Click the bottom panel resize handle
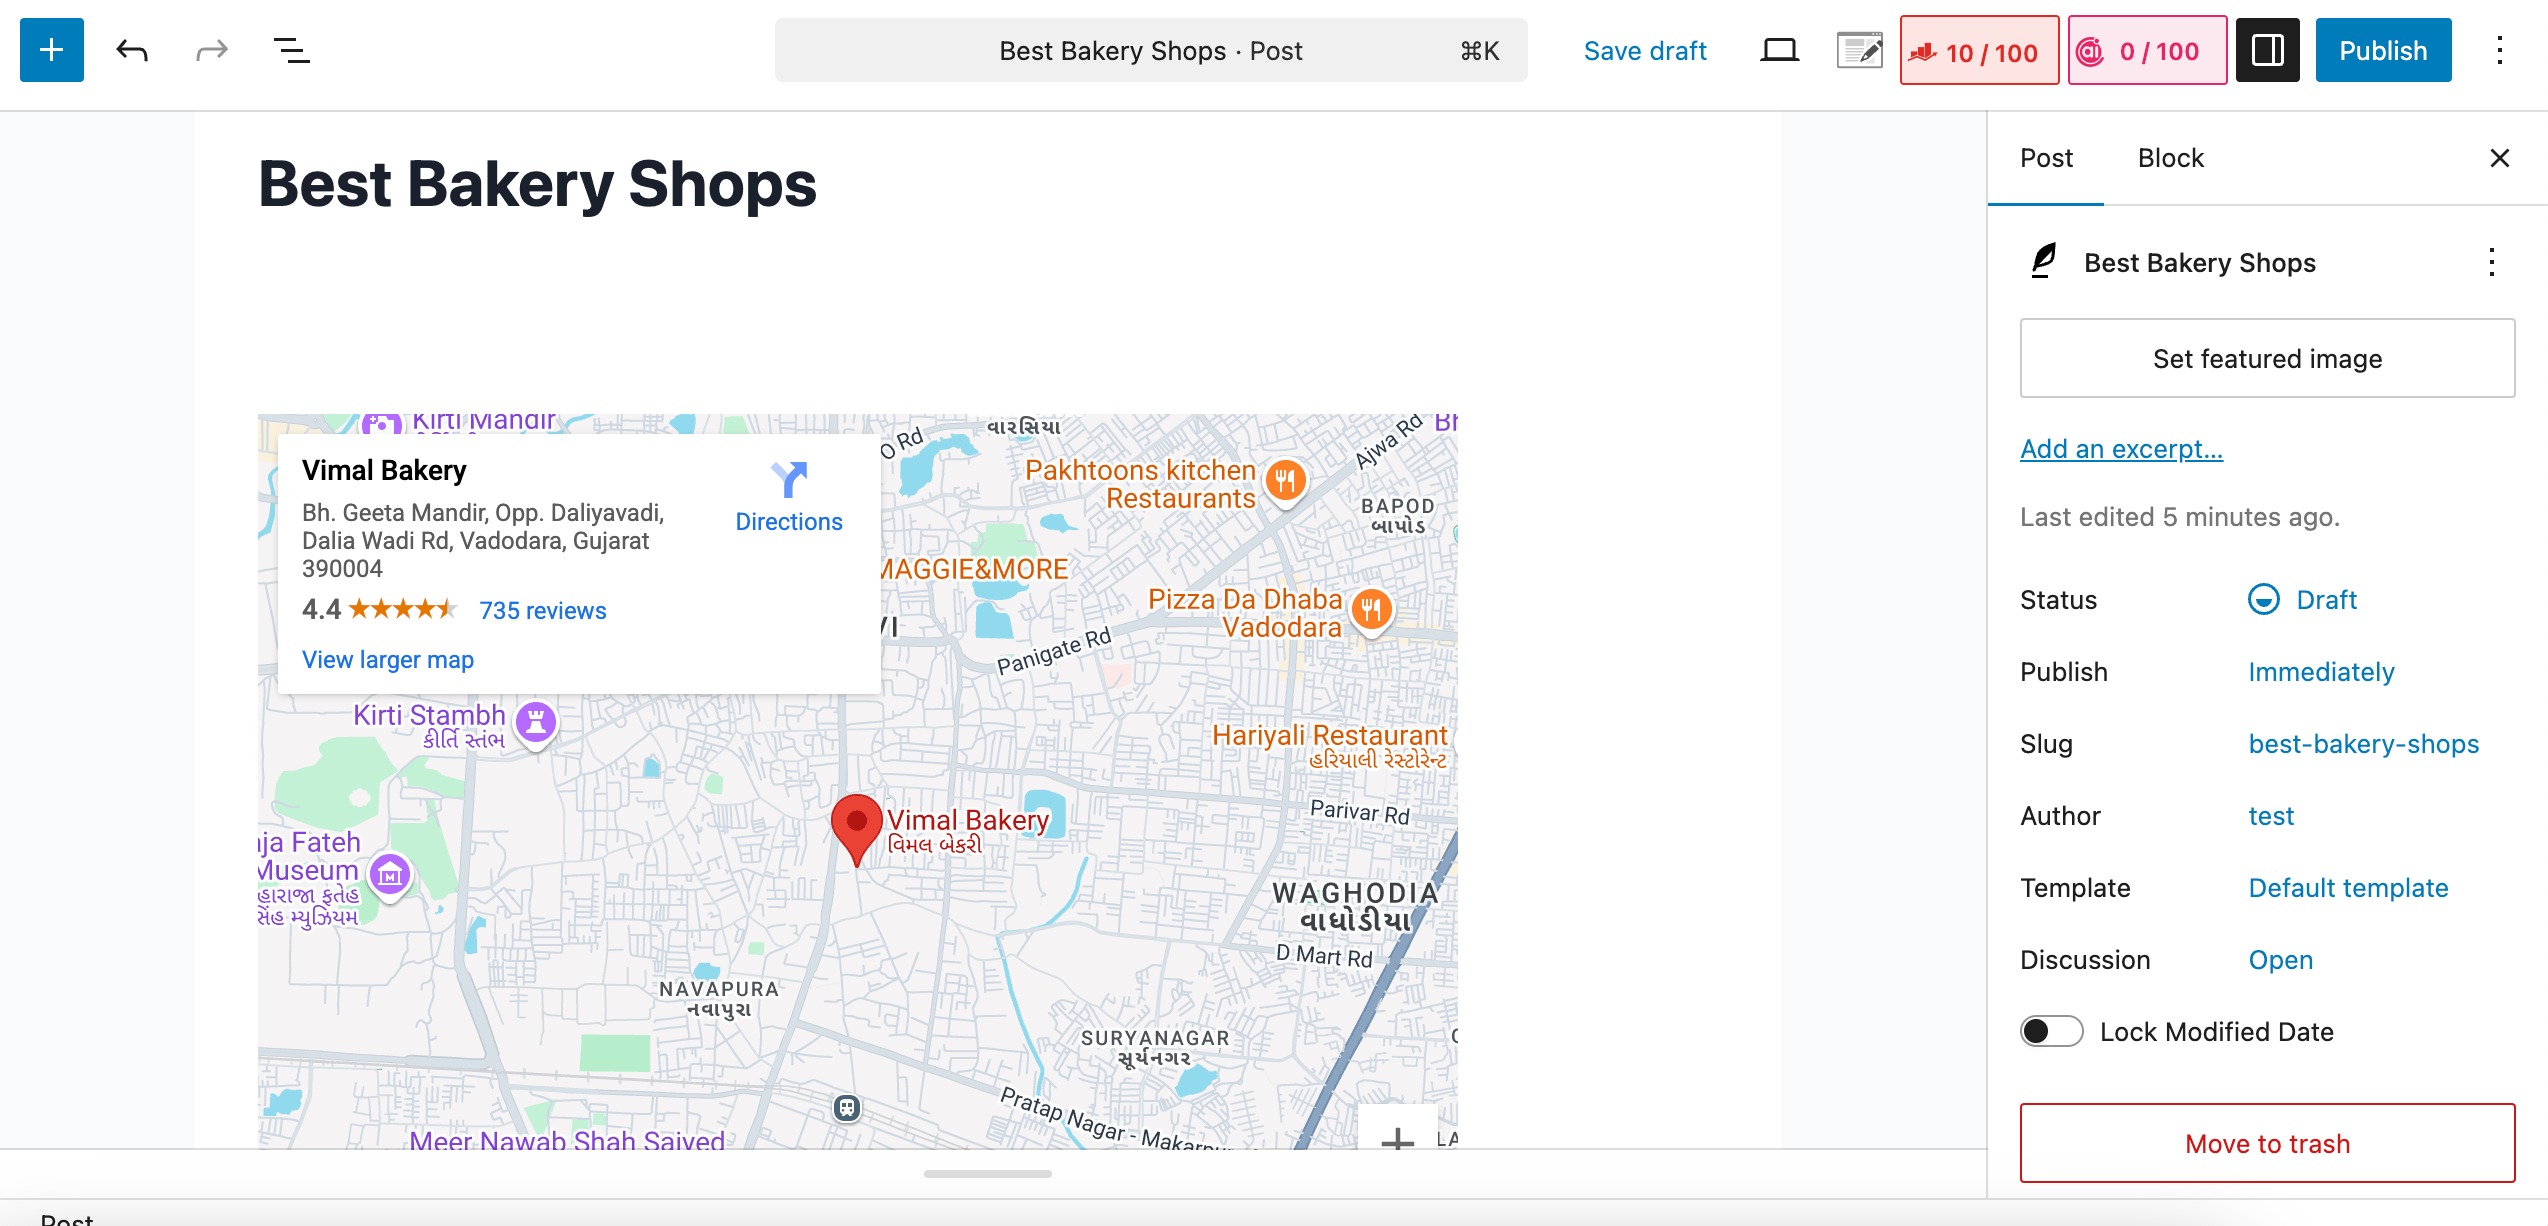This screenshot has height=1226, width=2548. point(988,1174)
